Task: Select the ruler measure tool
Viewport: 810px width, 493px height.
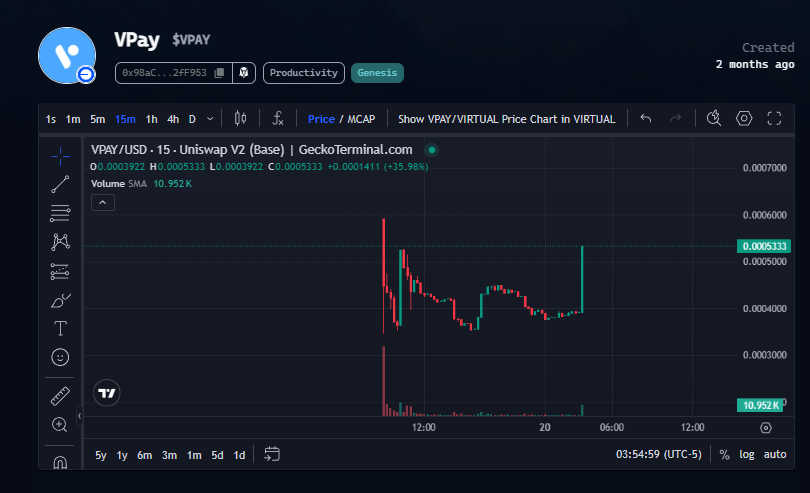Action: [60, 396]
